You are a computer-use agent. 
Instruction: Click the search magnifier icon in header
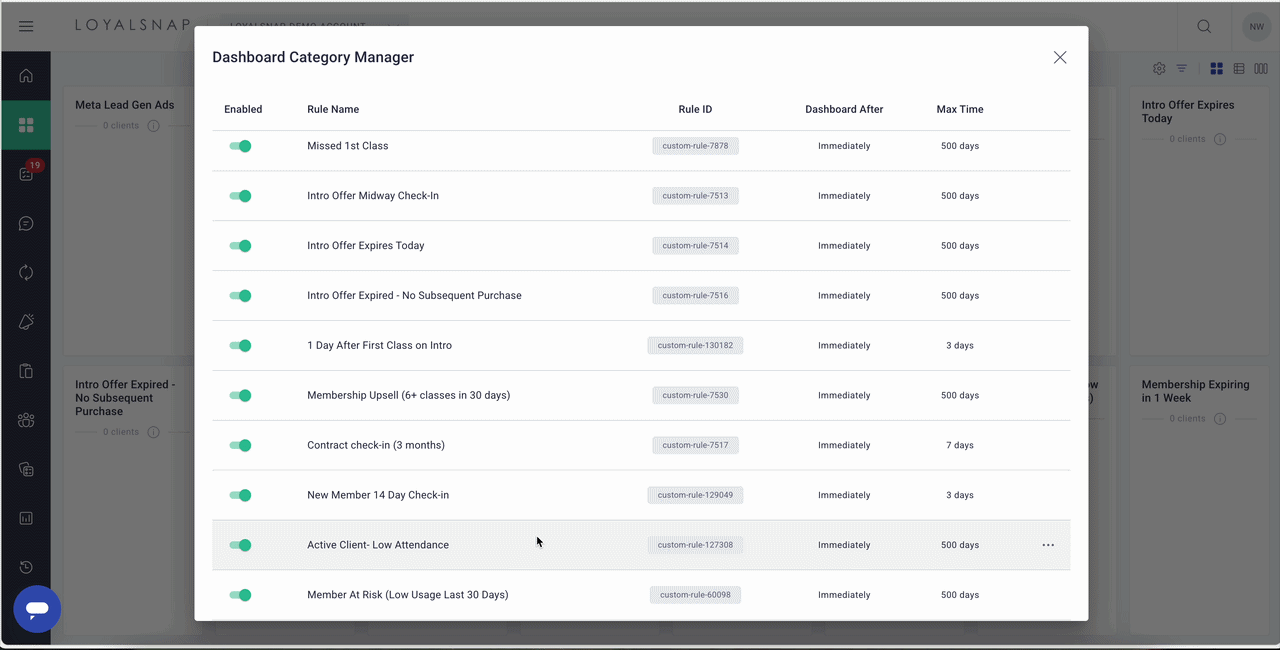pyautogui.click(x=1204, y=26)
